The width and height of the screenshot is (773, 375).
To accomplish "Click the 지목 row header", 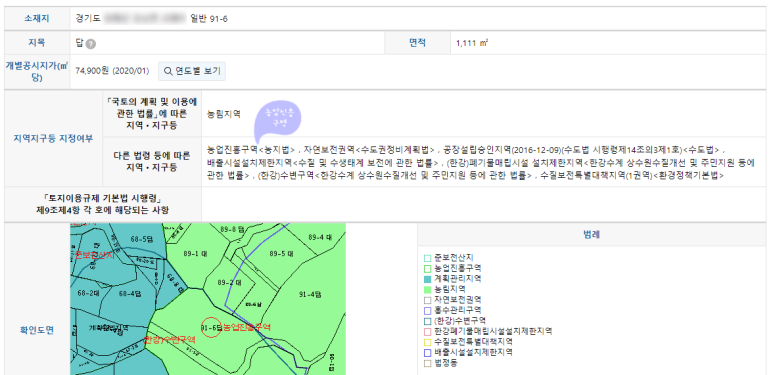I will point(36,43).
